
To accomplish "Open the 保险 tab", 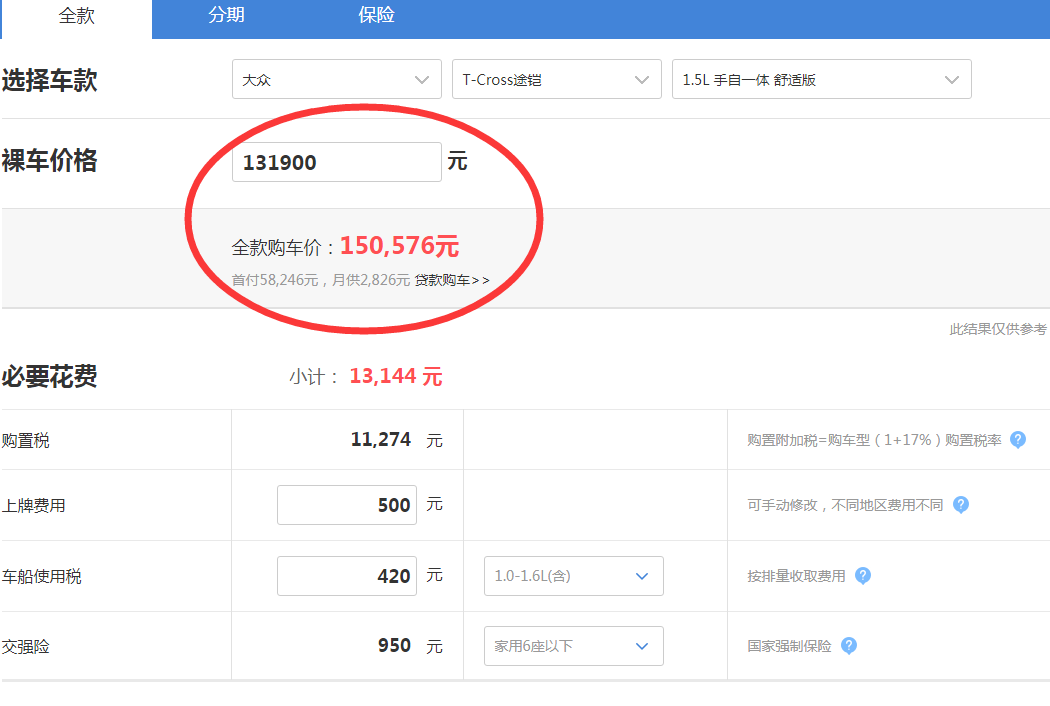I will point(376,15).
